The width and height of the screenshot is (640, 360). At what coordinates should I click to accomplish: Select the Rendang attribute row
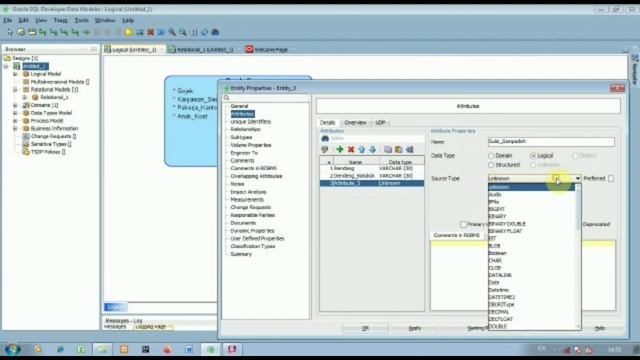372,169
